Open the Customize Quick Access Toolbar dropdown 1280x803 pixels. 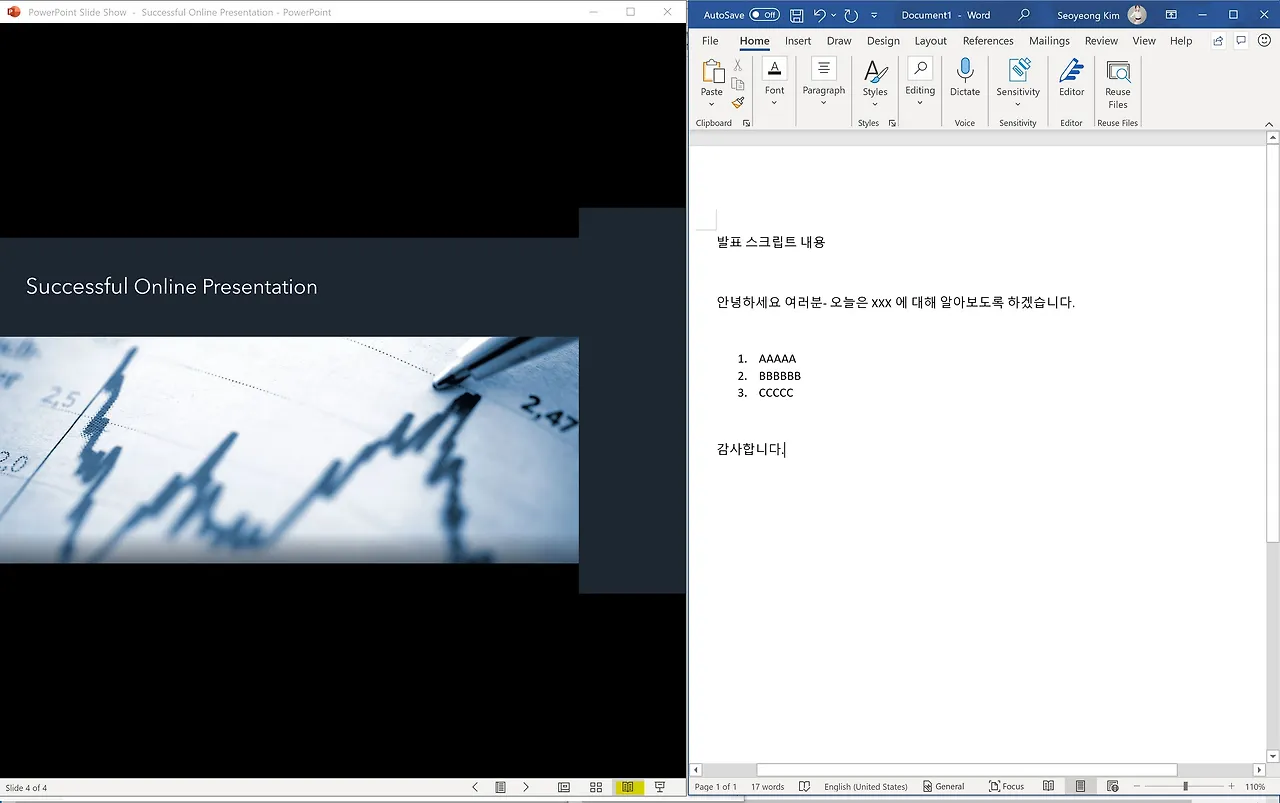[874, 15]
